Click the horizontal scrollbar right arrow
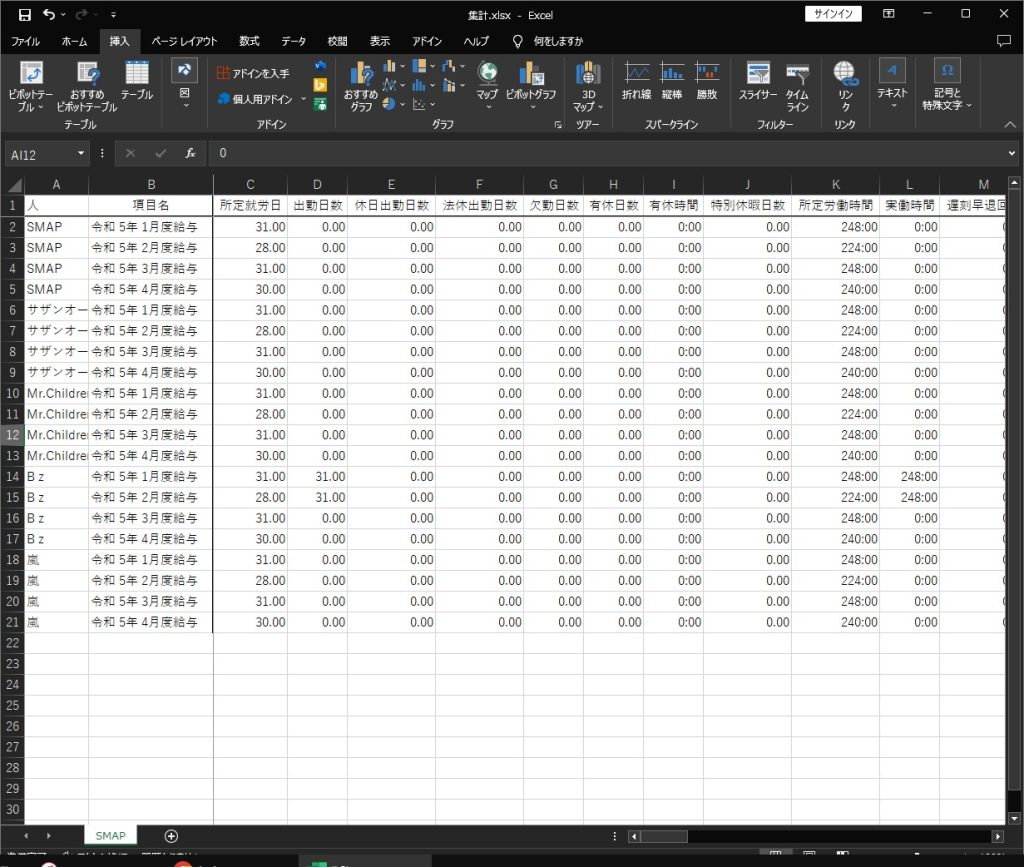This screenshot has height=867, width=1024. [x=997, y=836]
